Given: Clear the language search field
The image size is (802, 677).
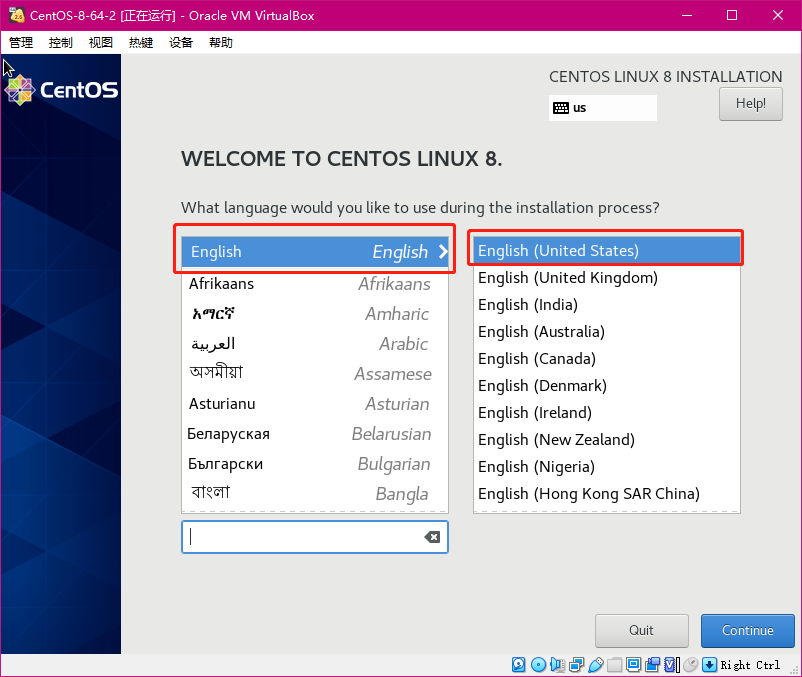Looking at the screenshot, I should [x=432, y=537].
